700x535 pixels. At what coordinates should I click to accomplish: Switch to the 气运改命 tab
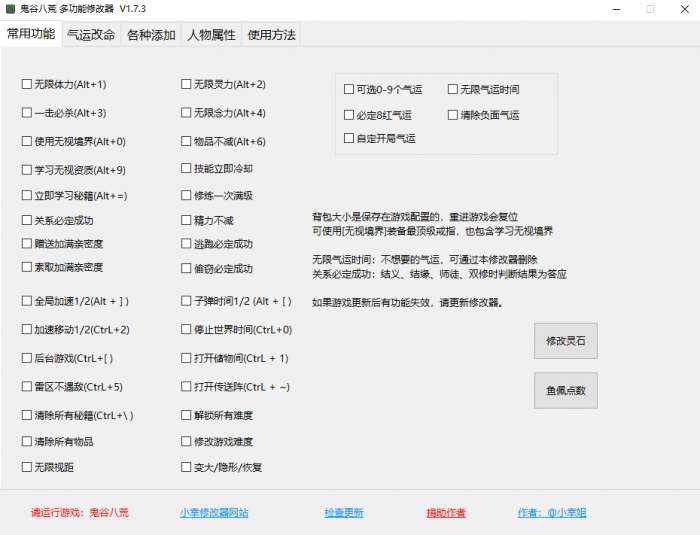click(x=91, y=34)
